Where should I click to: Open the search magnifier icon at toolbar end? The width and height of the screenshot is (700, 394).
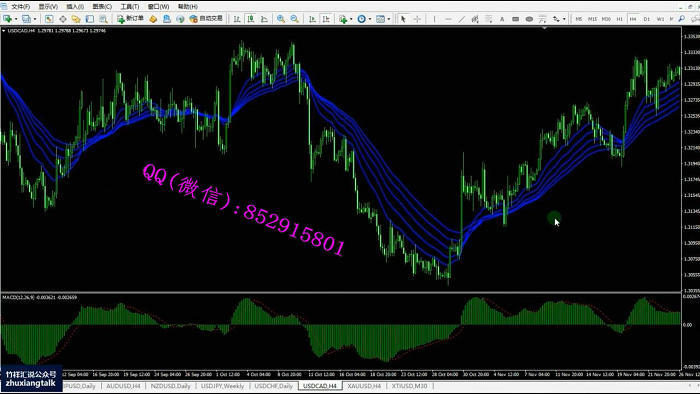681,19
